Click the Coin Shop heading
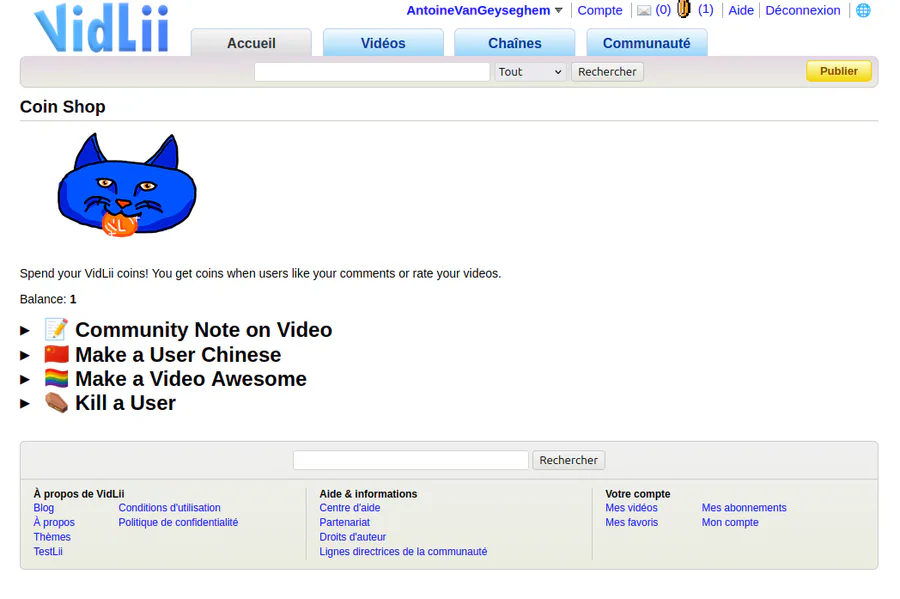The image size is (900, 599). [x=63, y=107]
